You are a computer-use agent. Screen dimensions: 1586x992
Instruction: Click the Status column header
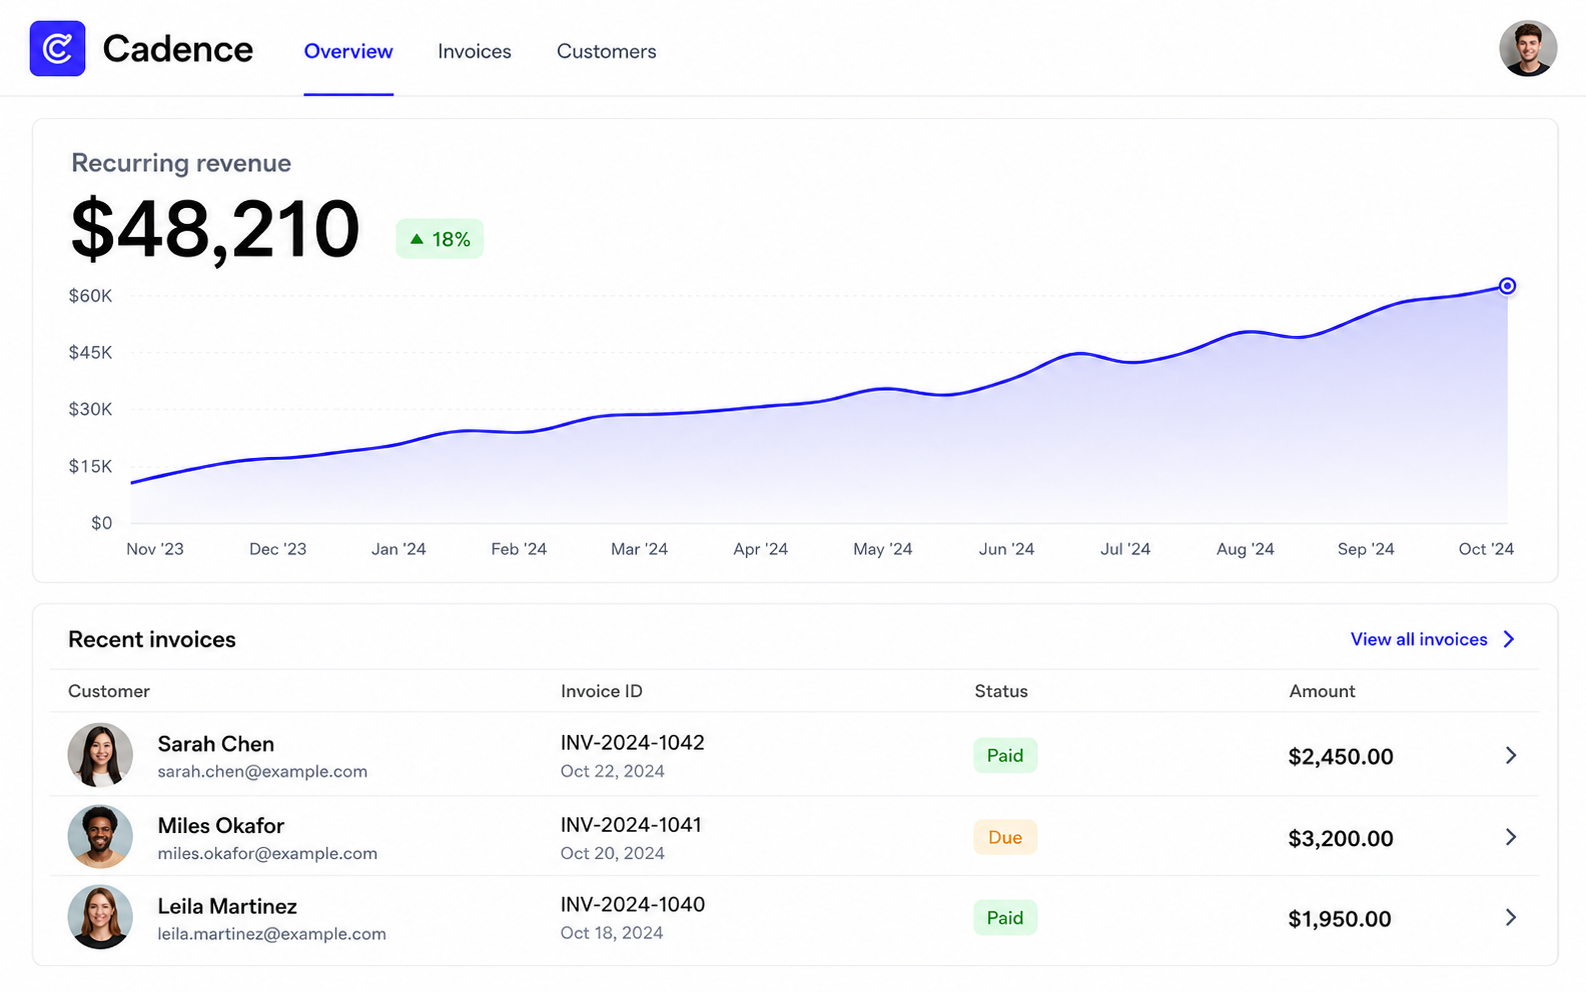(1001, 691)
